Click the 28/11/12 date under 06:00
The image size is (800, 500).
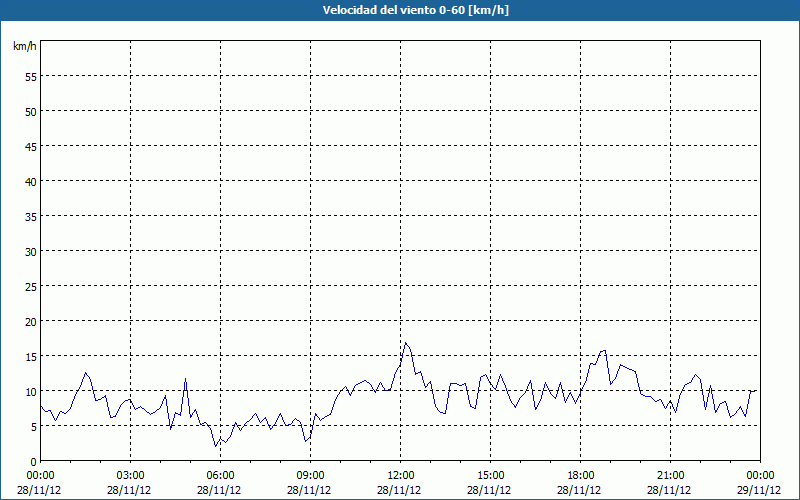[219, 490]
